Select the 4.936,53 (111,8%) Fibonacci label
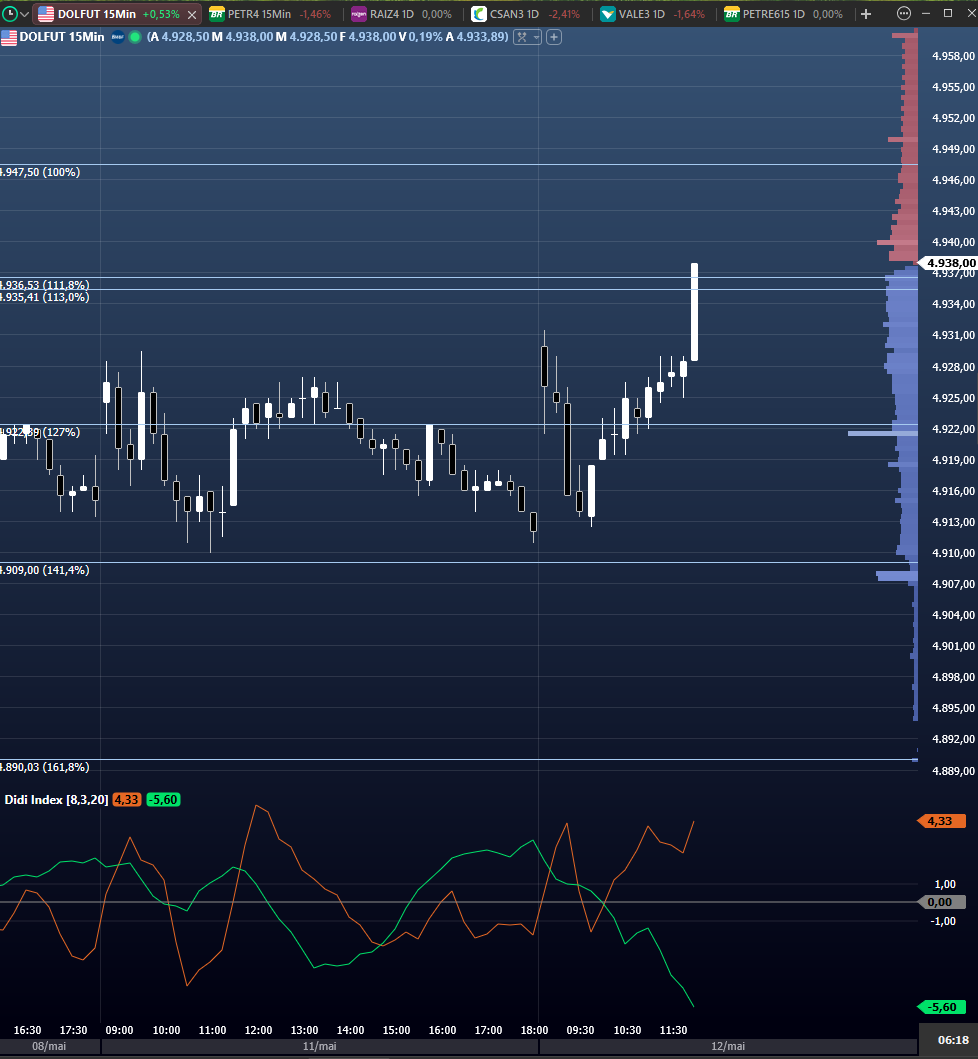This screenshot has width=978, height=1059. 45,284
